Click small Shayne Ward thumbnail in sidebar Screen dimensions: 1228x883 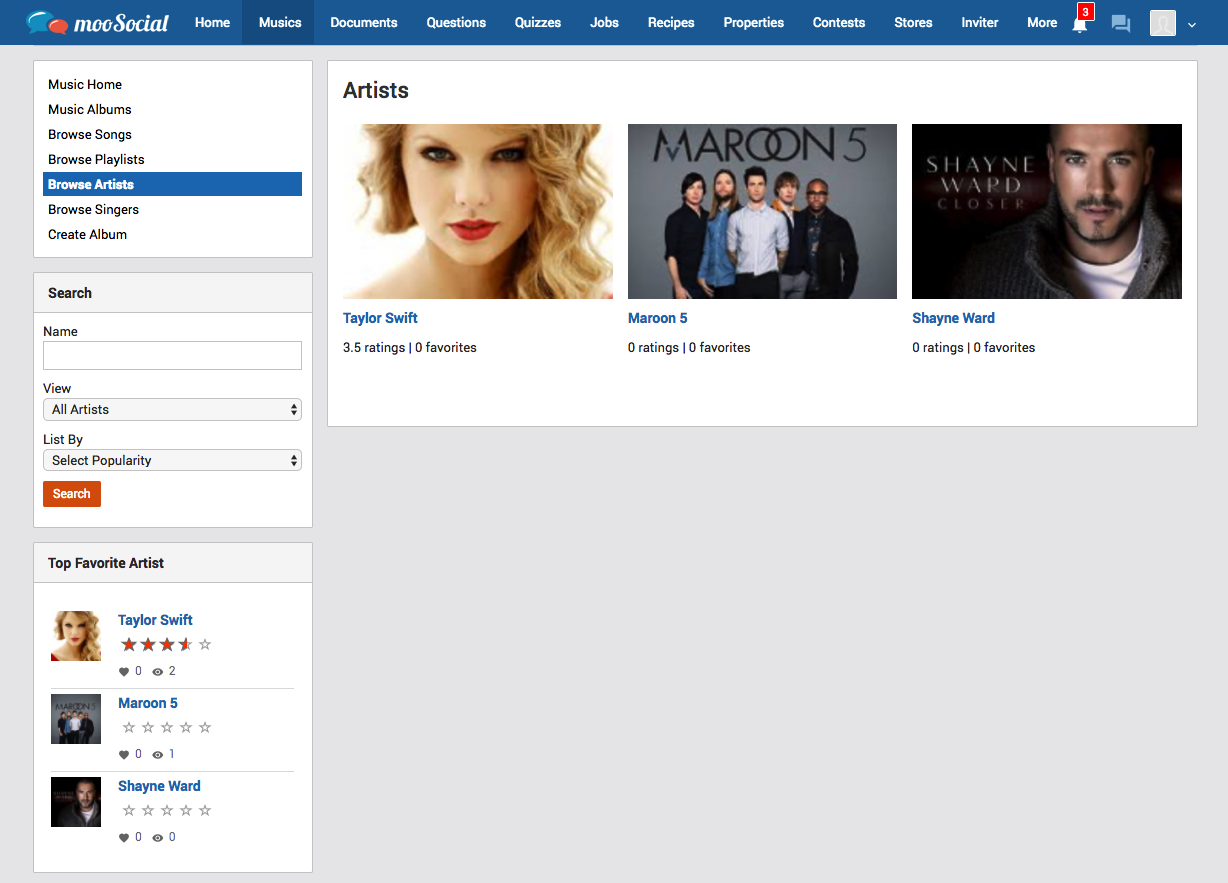76,802
